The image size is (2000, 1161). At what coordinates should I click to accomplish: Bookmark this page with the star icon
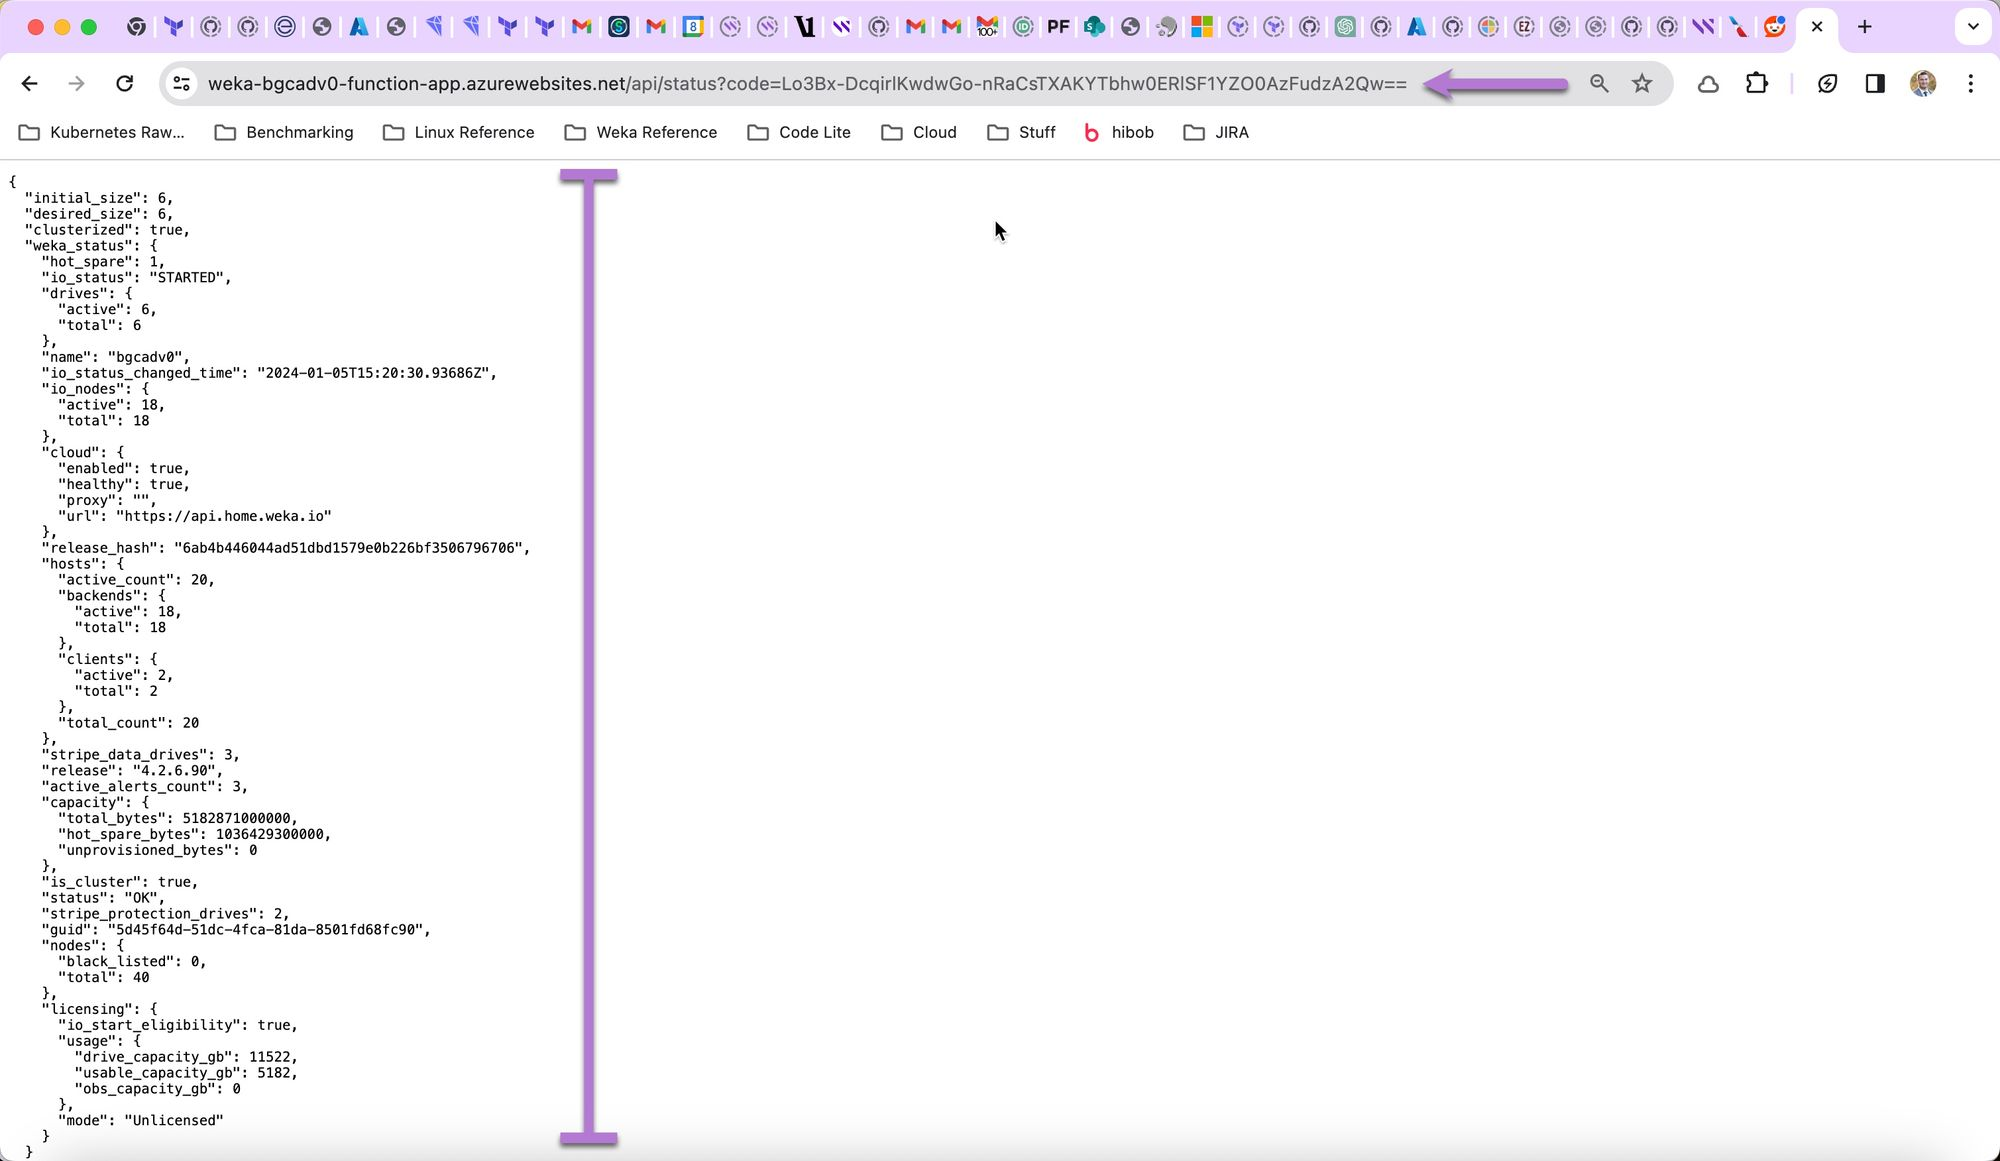[x=1642, y=84]
